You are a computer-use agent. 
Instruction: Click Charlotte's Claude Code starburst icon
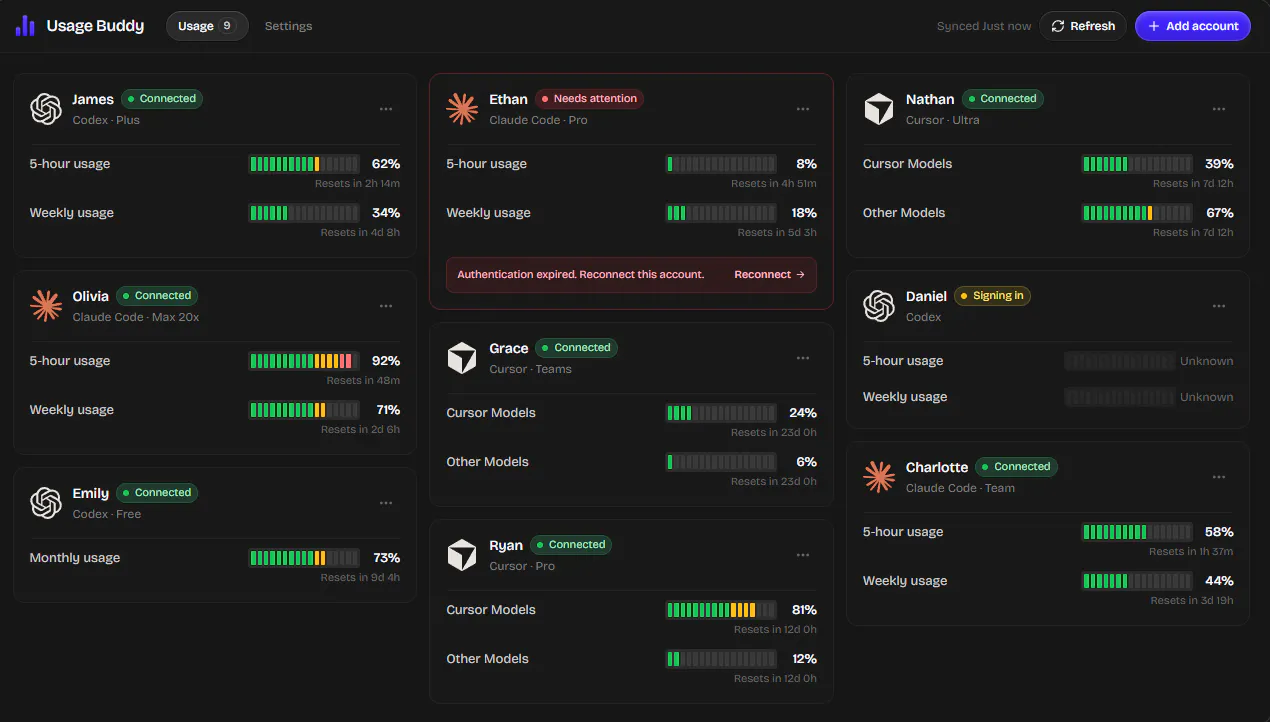(x=879, y=477)
